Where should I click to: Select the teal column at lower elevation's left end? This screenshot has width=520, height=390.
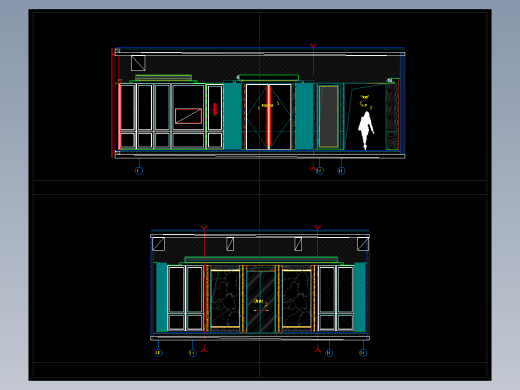161,297
